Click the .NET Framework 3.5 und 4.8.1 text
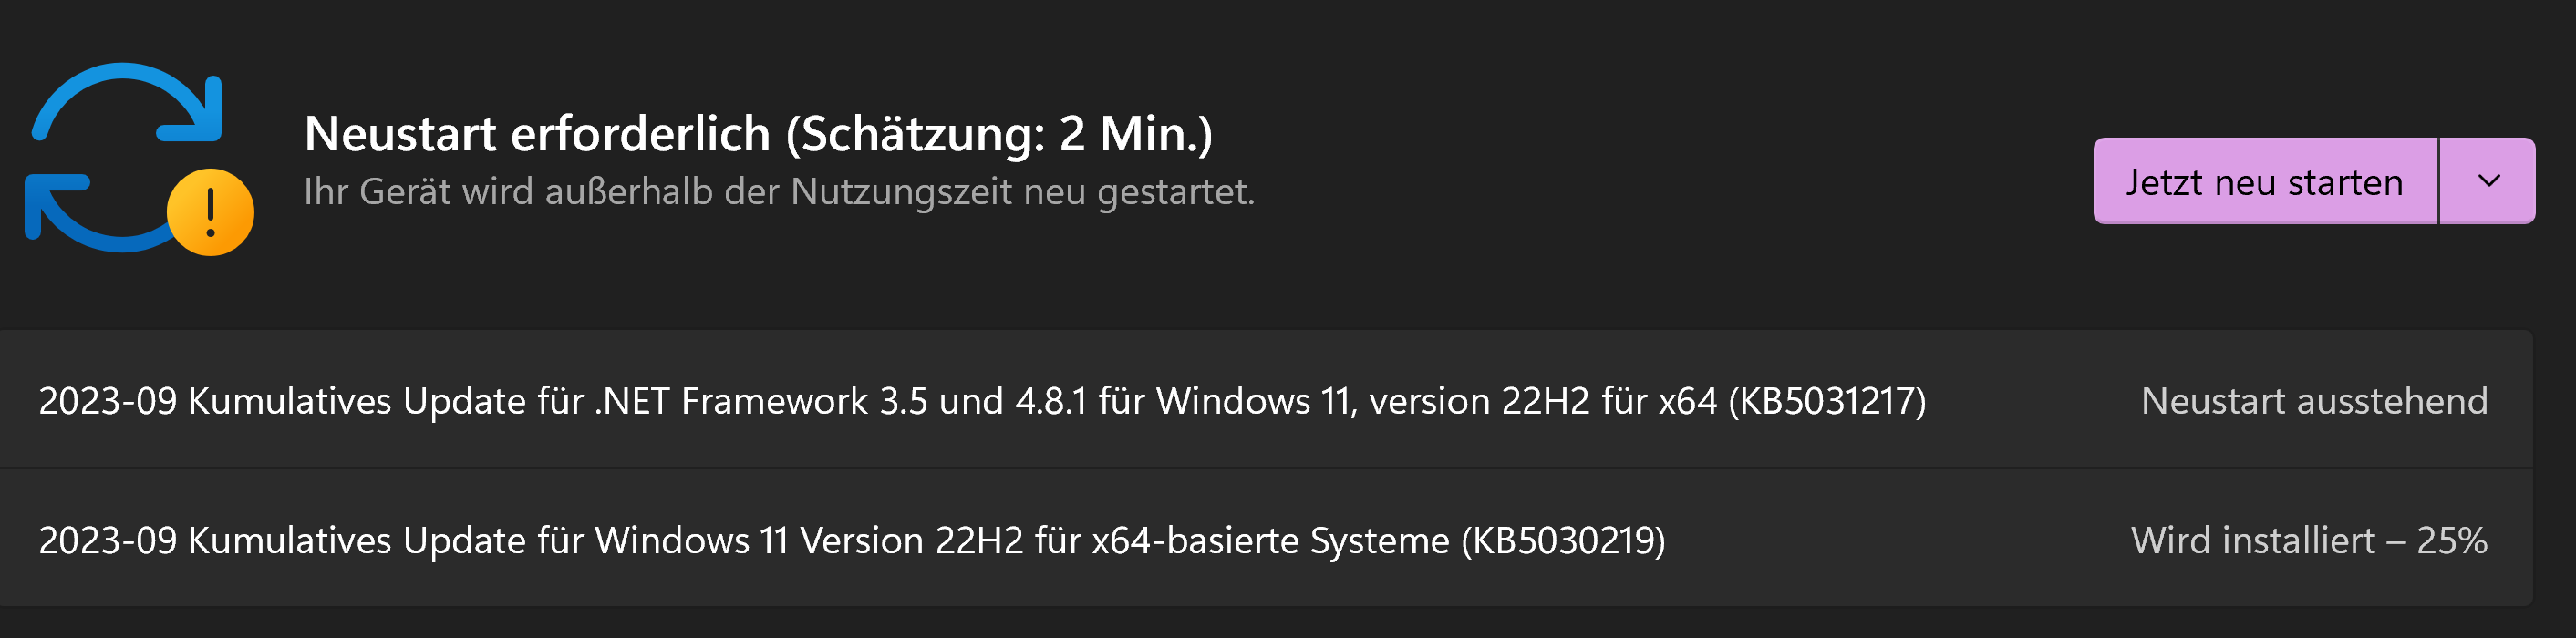This screenshot has height=638, width=2576. [x=840, y=401]
